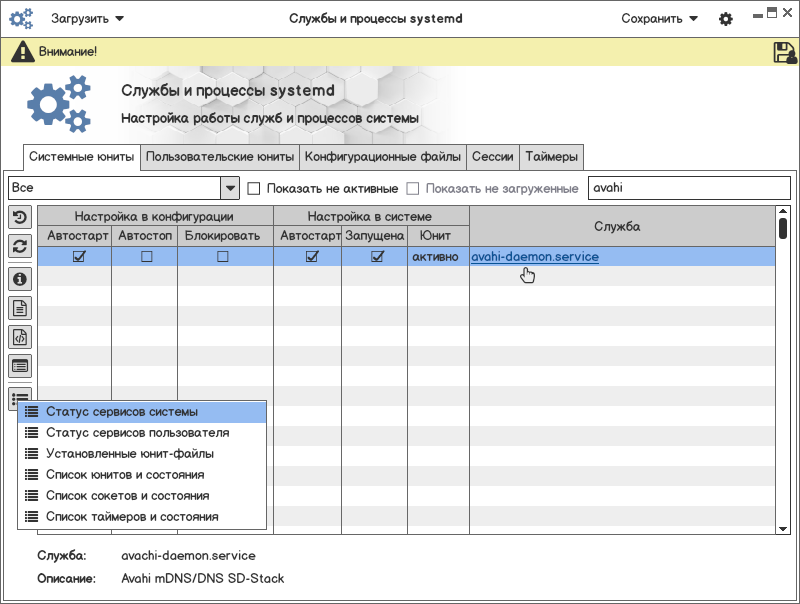This screenshot has height=604, width=800.
Task: Click the history restore icon in sidebar
Action: coord(20,217)
